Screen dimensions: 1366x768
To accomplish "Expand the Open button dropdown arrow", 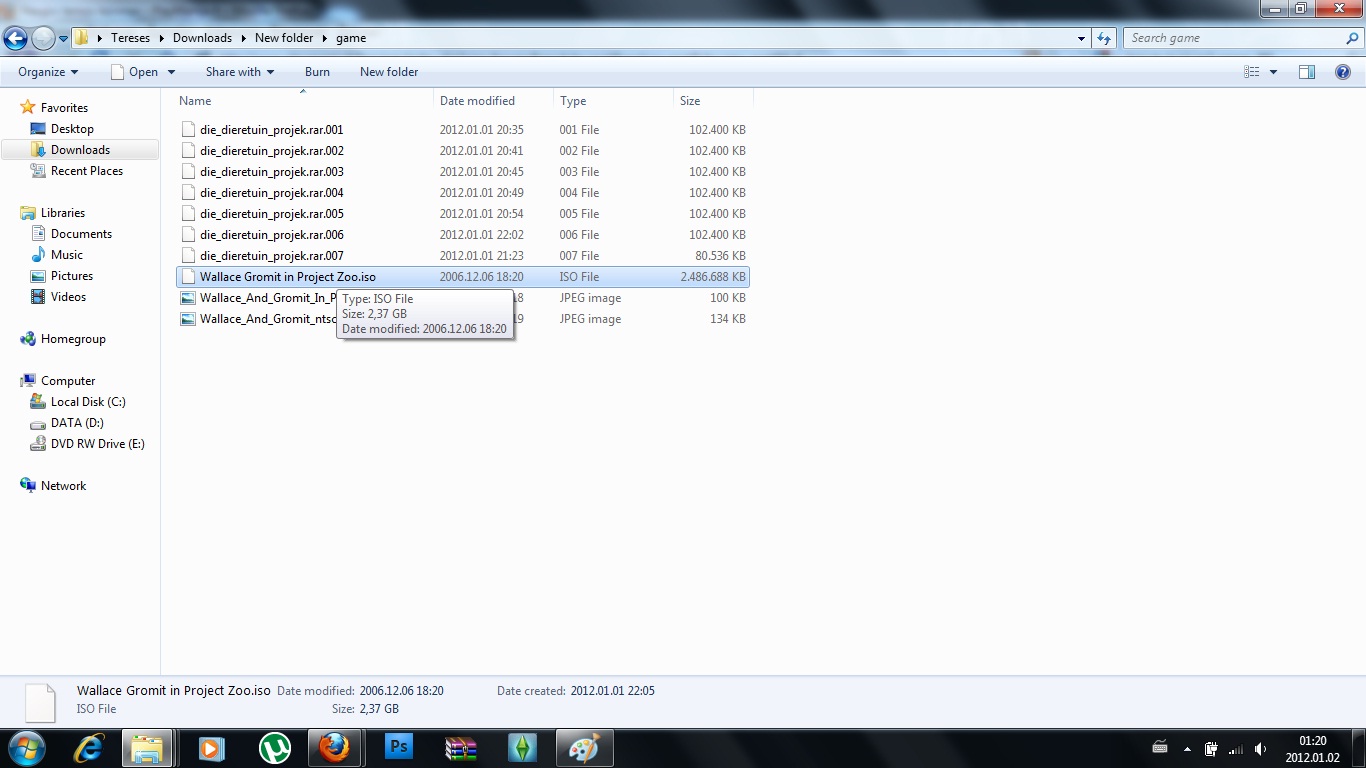I will click(171, 72).
